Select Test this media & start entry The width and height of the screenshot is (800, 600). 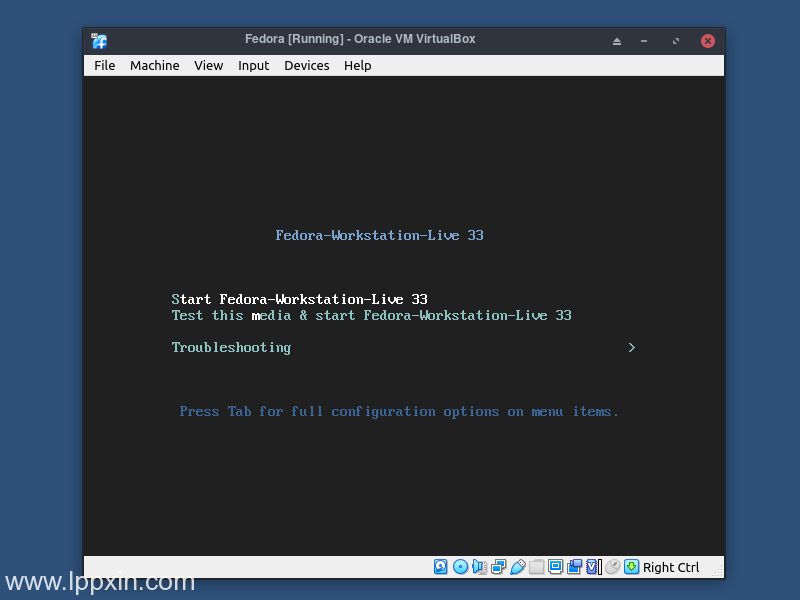[x=371, y=315]
